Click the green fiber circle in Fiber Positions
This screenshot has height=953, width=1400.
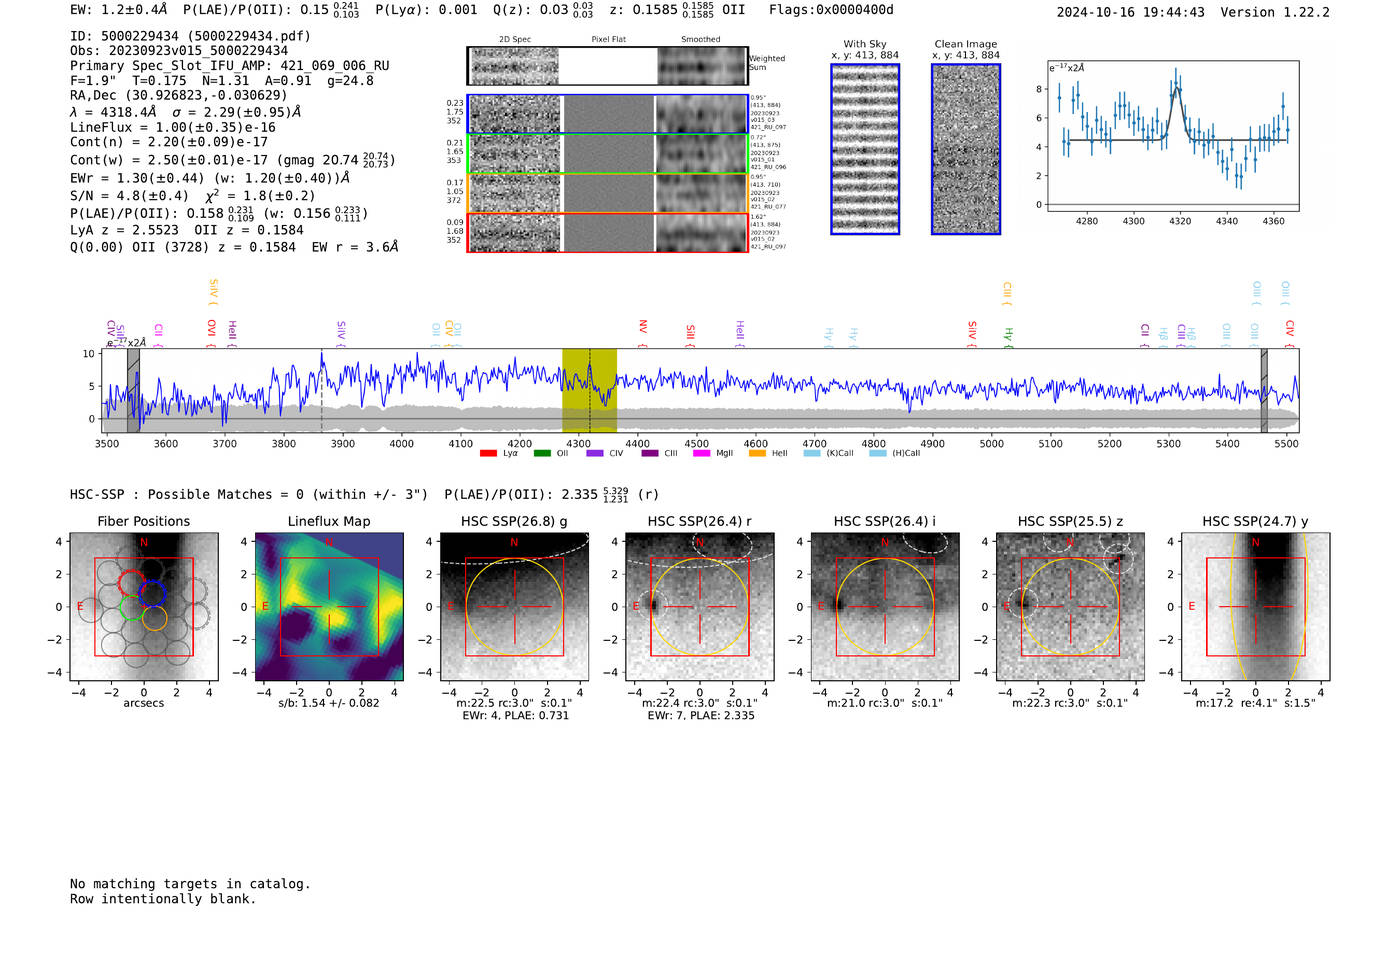132,606
